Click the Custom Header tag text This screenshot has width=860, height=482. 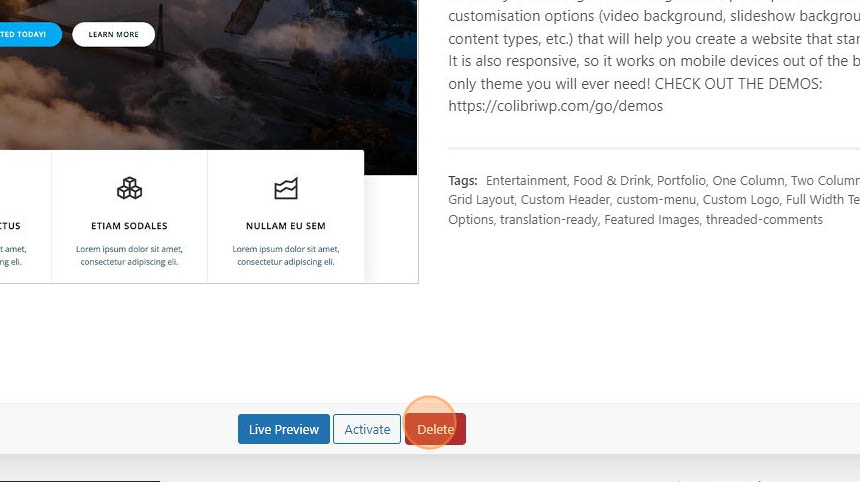[x=565, y=200]
